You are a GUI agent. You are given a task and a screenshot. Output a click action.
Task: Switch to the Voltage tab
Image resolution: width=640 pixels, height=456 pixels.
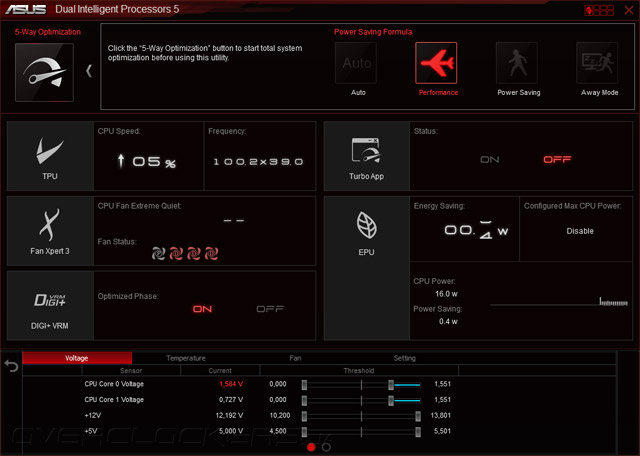[77, 358]
